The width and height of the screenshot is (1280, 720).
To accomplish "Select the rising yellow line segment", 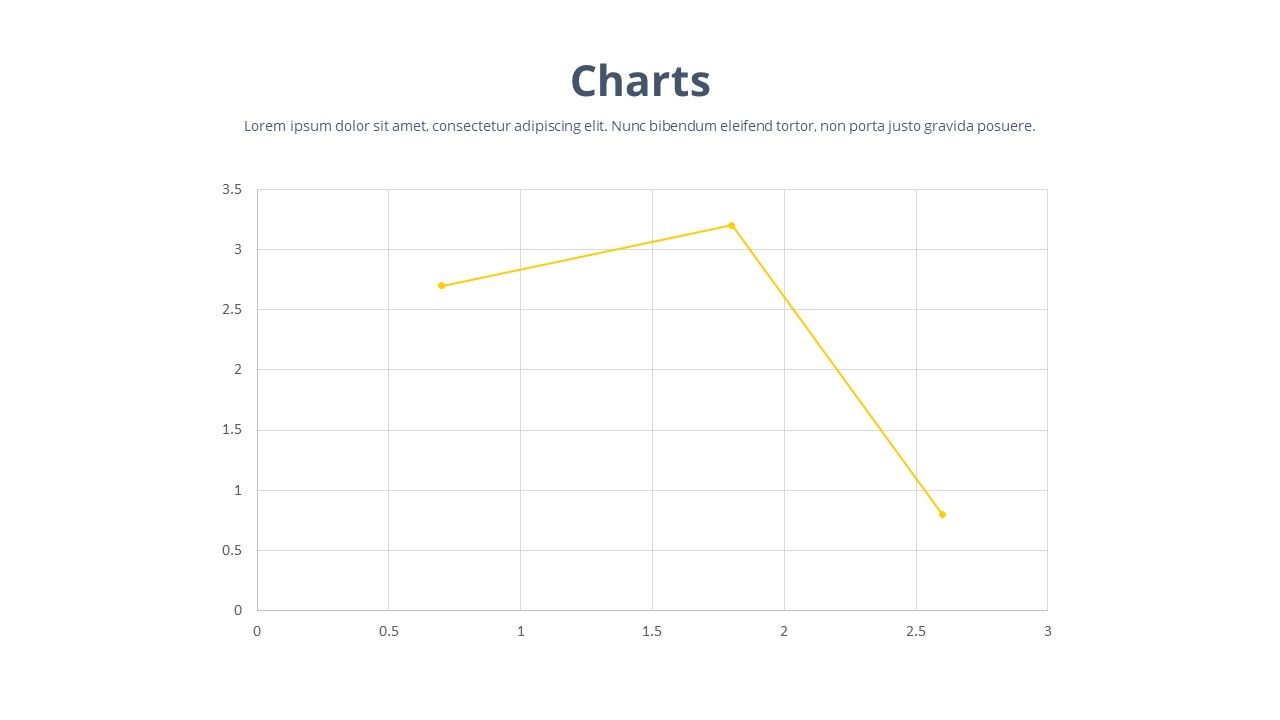I will (x=586, y=256).
